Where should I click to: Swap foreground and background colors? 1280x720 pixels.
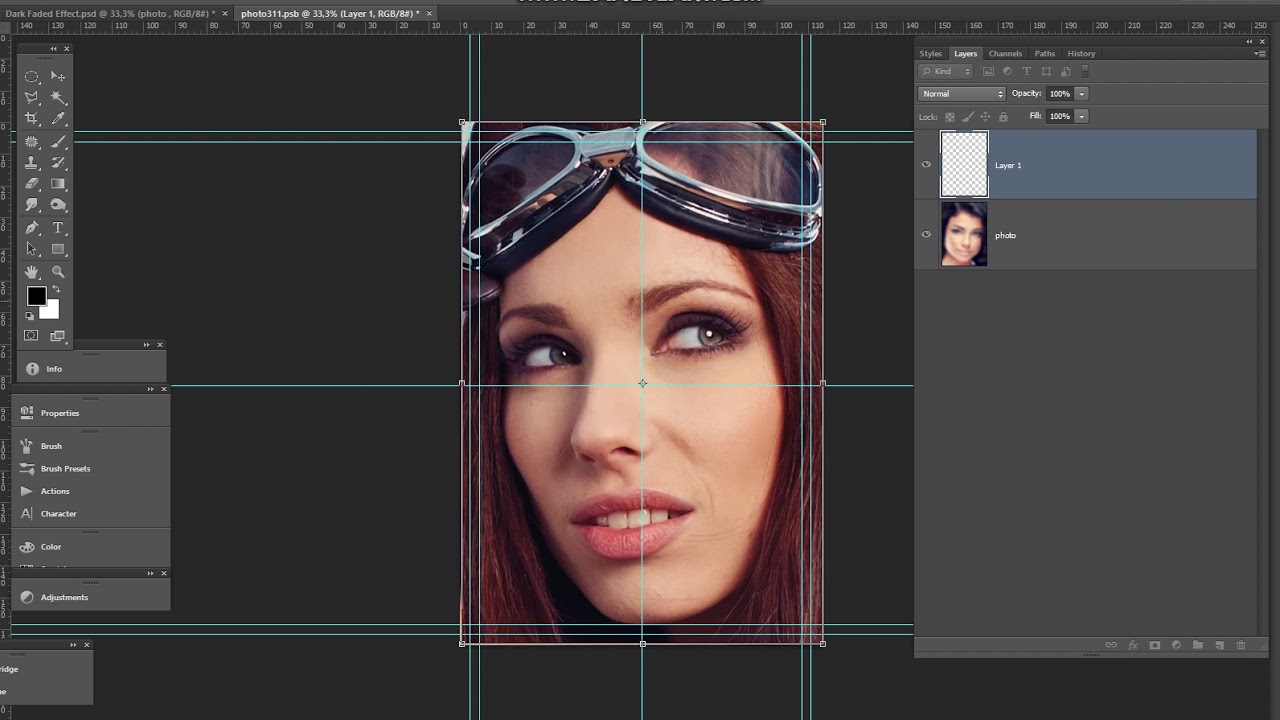tap(56, 290)
